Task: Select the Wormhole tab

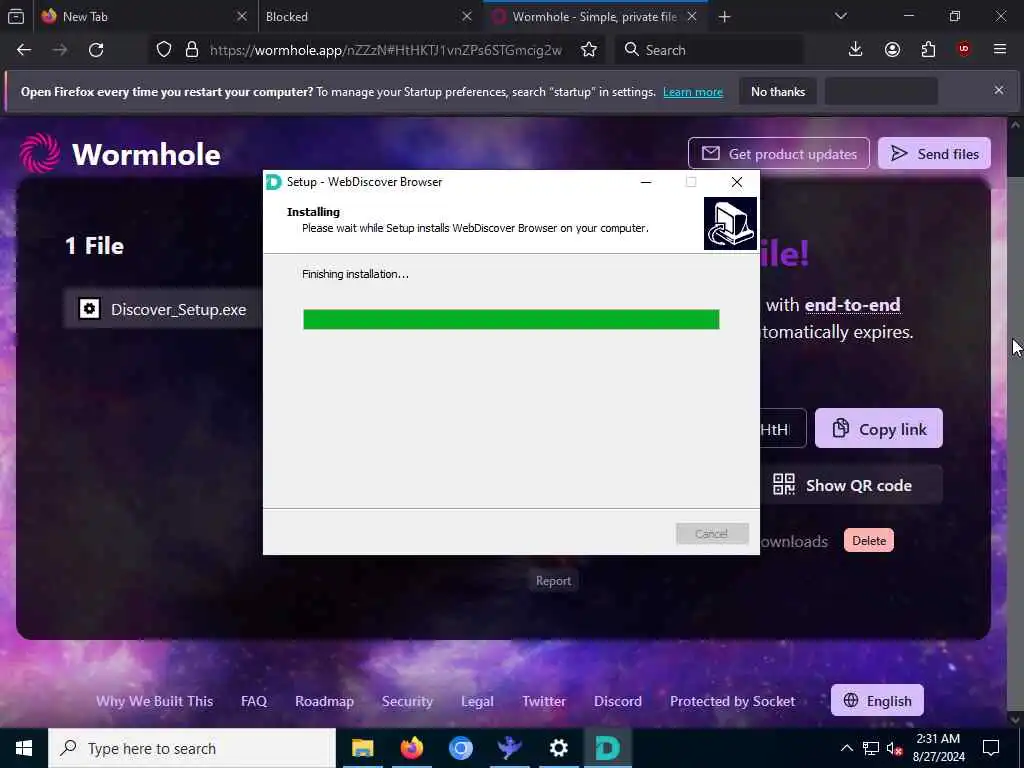Action: pos(594,17)
